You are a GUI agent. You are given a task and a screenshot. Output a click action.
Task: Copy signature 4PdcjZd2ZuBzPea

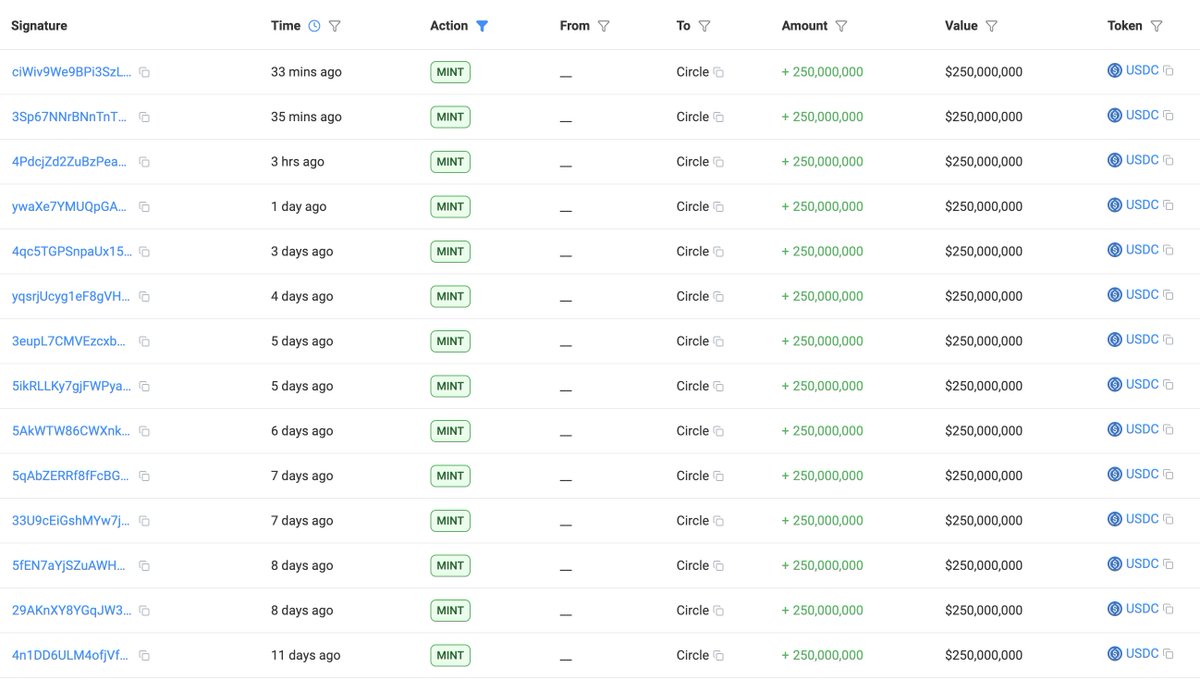coord(144,162)
